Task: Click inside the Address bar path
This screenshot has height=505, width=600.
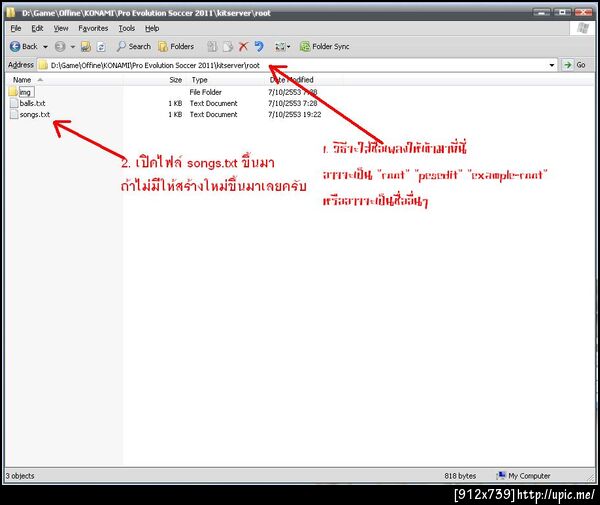Action: [155, 65]
